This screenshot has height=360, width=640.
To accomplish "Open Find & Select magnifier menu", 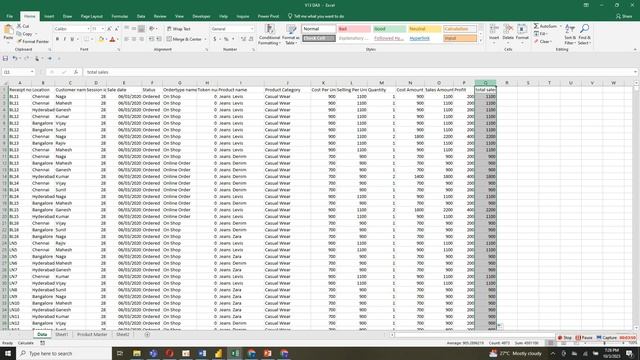I will tap(584, 35).
